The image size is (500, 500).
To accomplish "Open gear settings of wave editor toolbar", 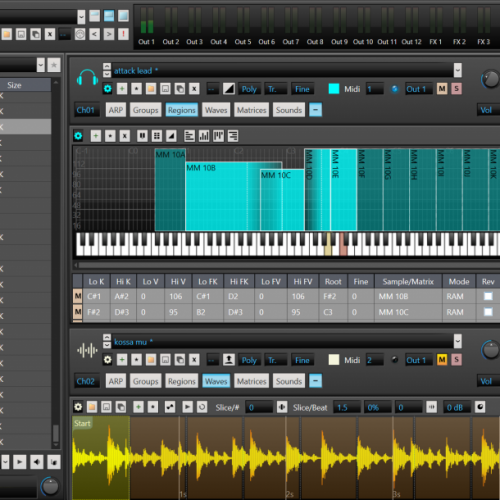I will (78, 407).
